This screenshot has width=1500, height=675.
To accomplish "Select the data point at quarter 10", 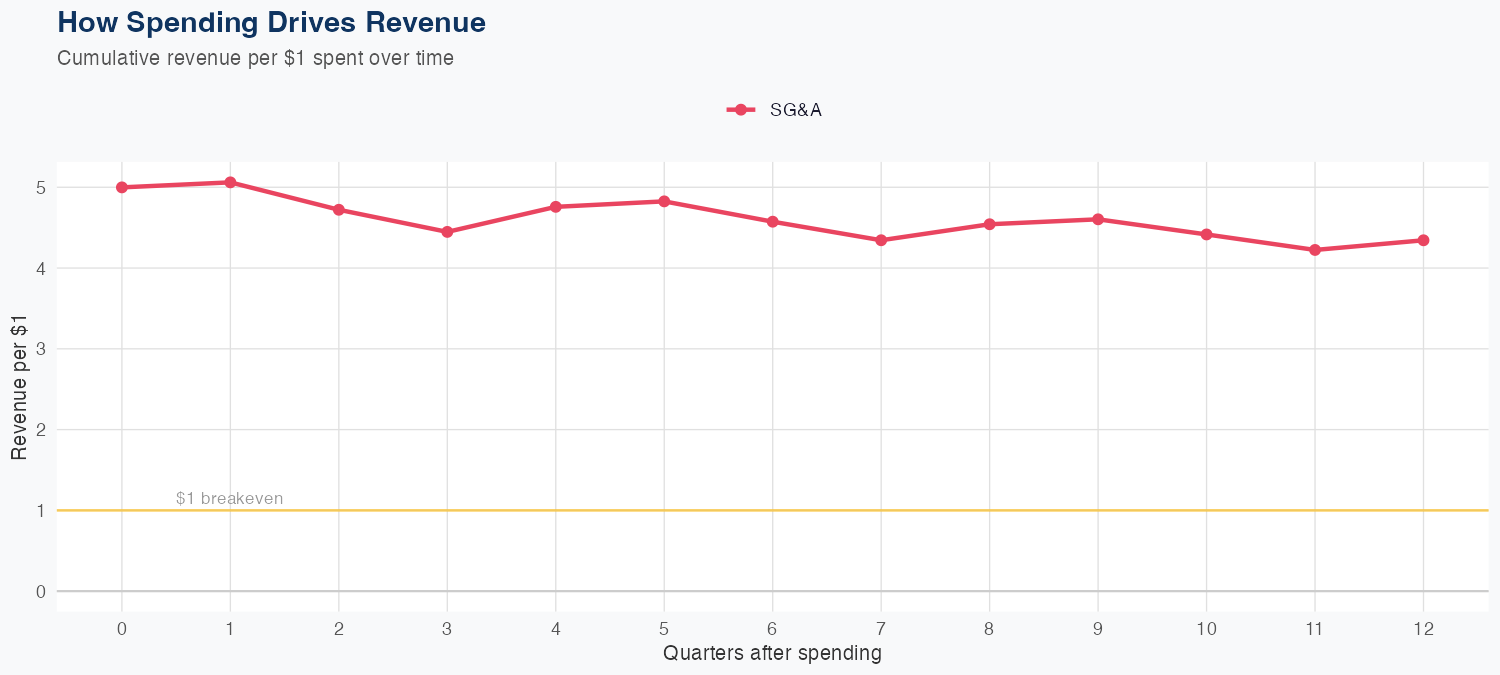I will [x=1206, y=234].
